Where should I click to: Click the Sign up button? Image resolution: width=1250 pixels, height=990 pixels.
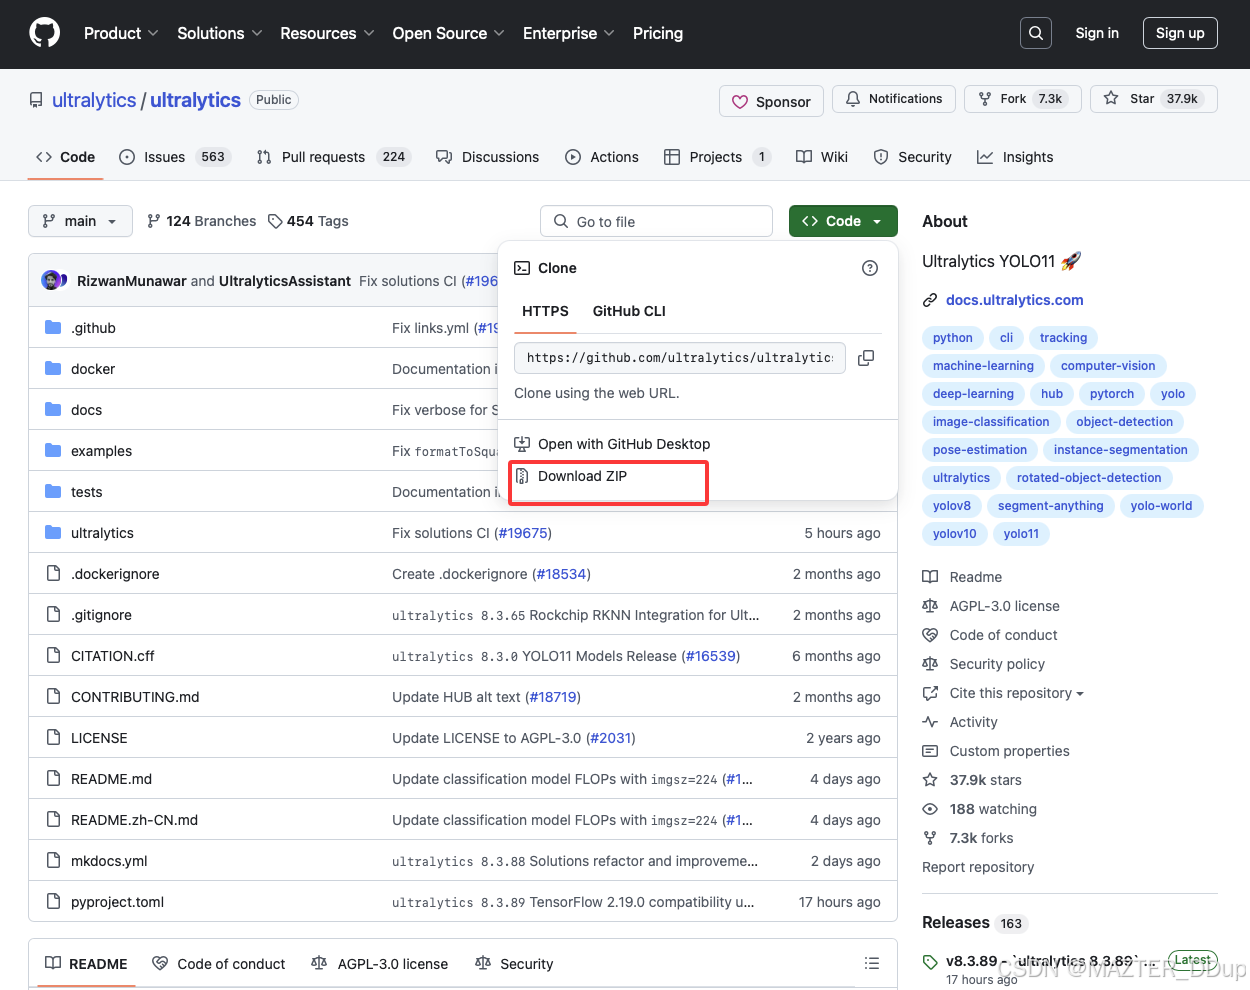1180,33
